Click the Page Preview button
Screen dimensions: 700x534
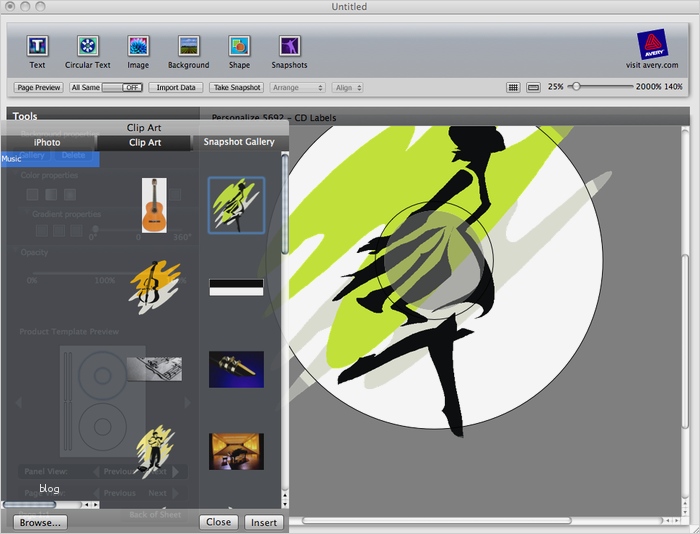tap(39, 88)
